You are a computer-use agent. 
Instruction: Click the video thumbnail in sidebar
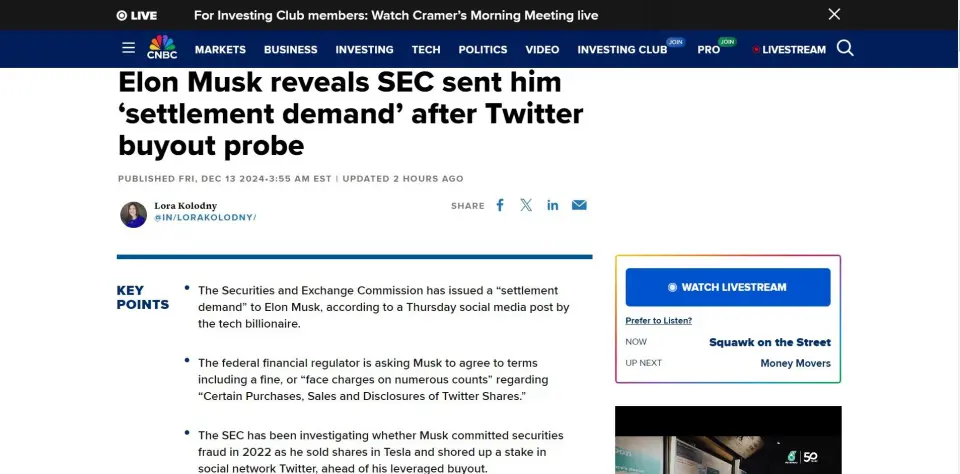pos(728,440)
